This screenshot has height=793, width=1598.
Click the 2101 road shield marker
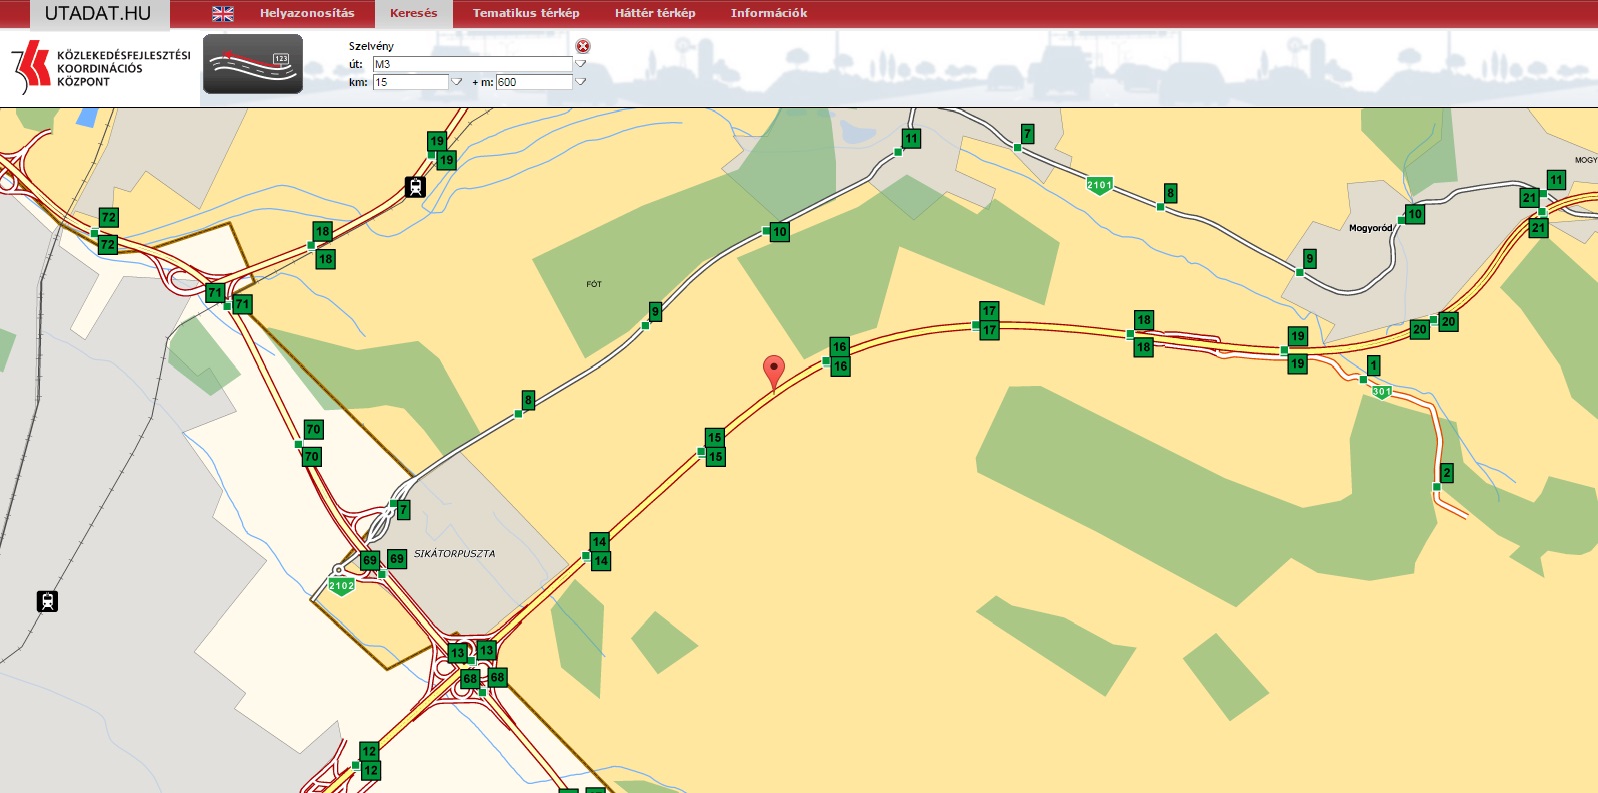pos(1099,185)
